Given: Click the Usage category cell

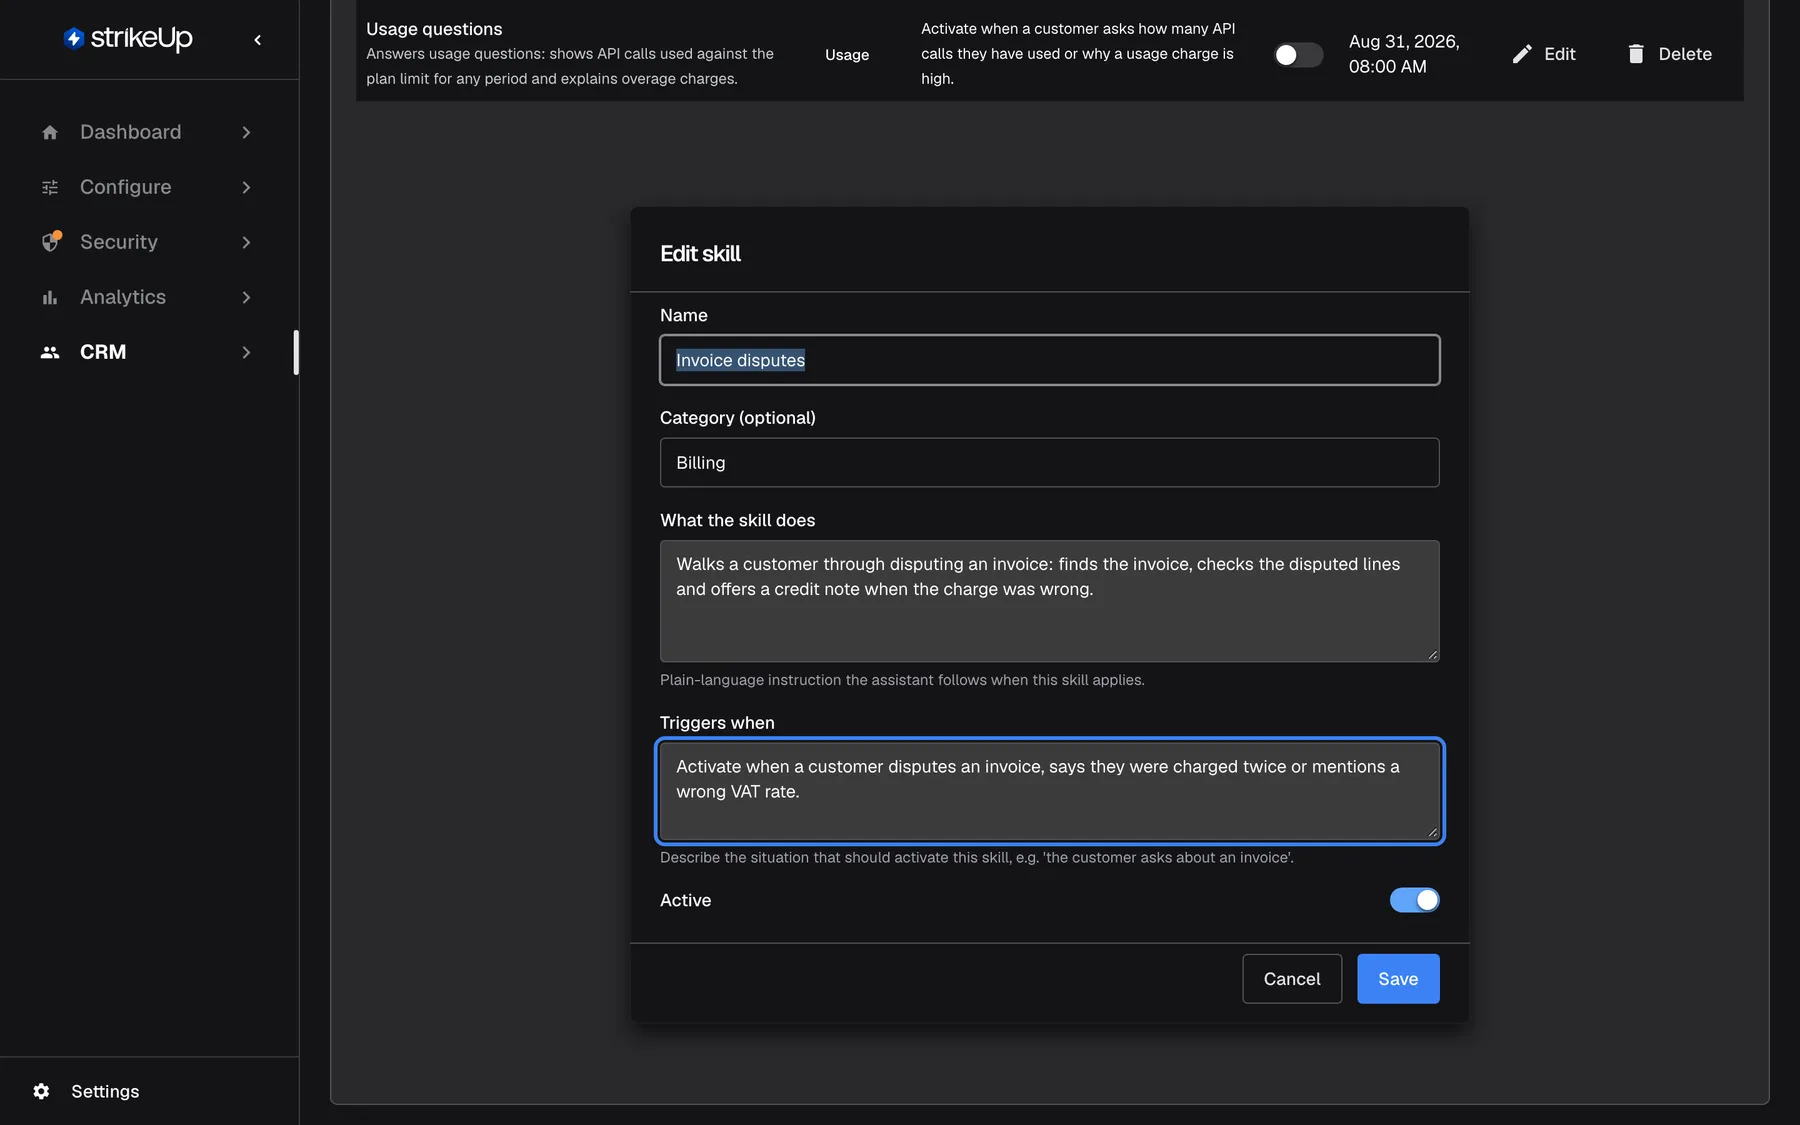Looking at the screenshot, I should (x=847, y=55).
